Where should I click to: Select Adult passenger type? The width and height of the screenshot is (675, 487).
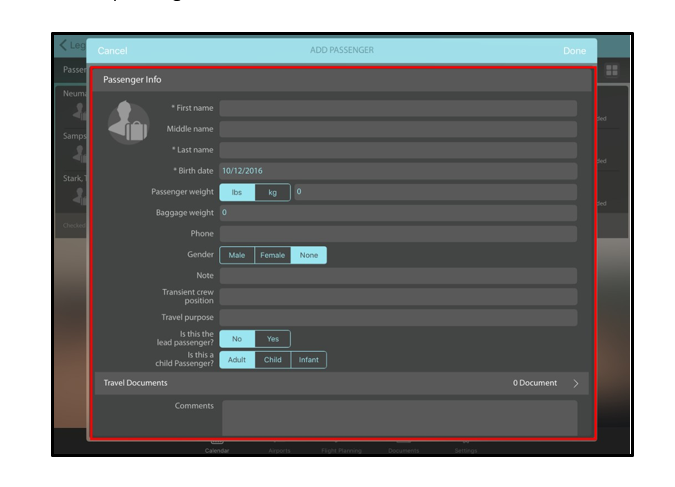point(237,360)
